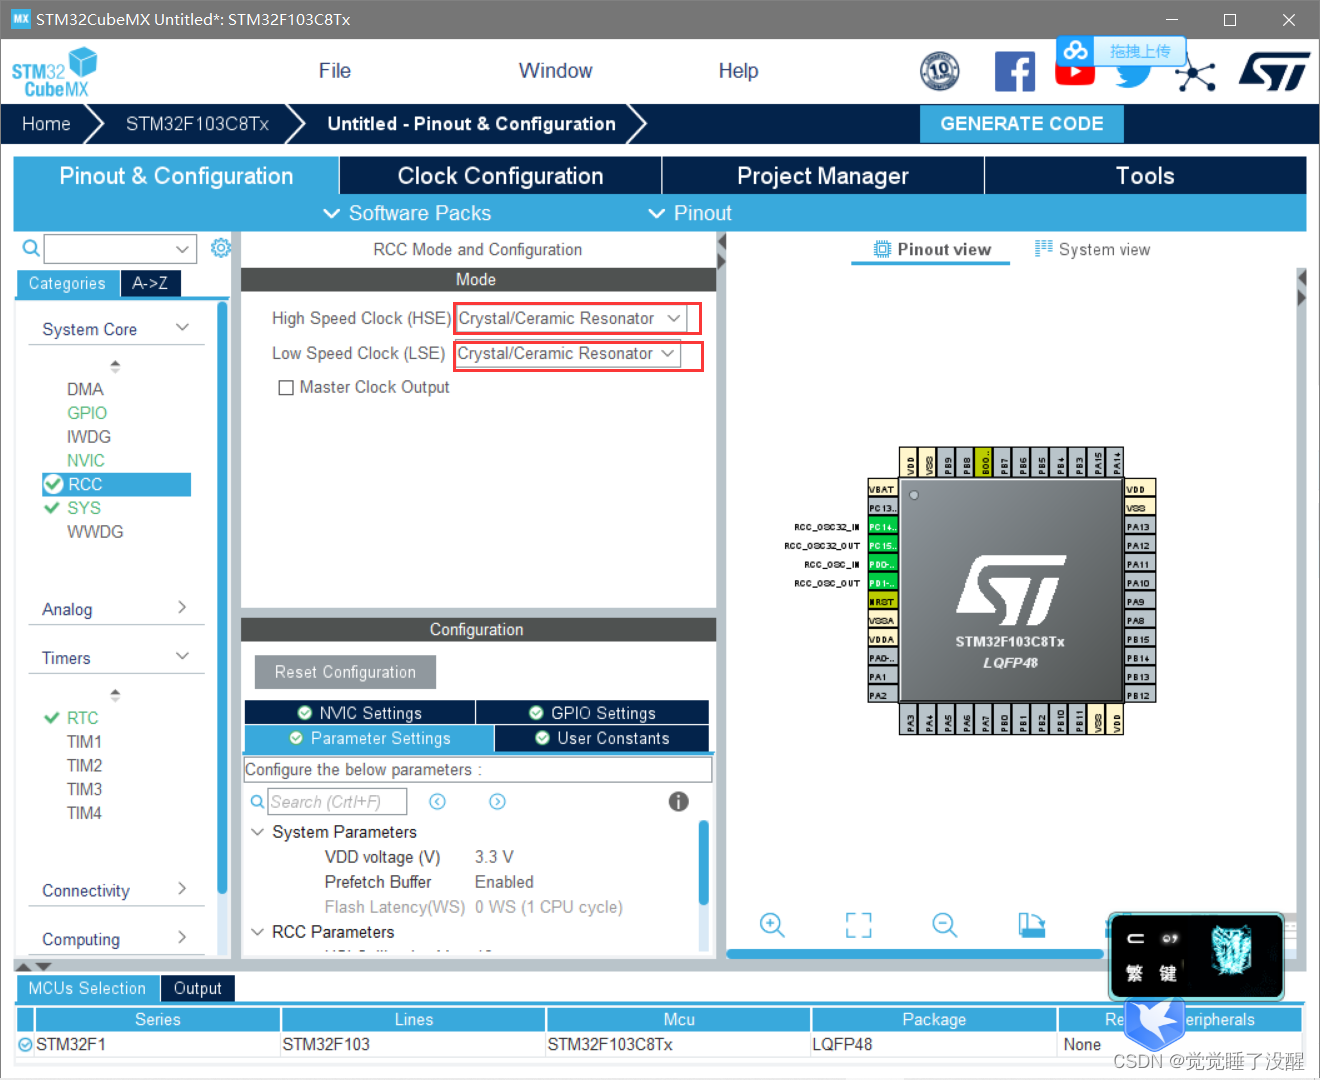This screenshot has width=1320, height=1080.
Task: Click the zoom out icon under pinout
Action: [945, 925]
